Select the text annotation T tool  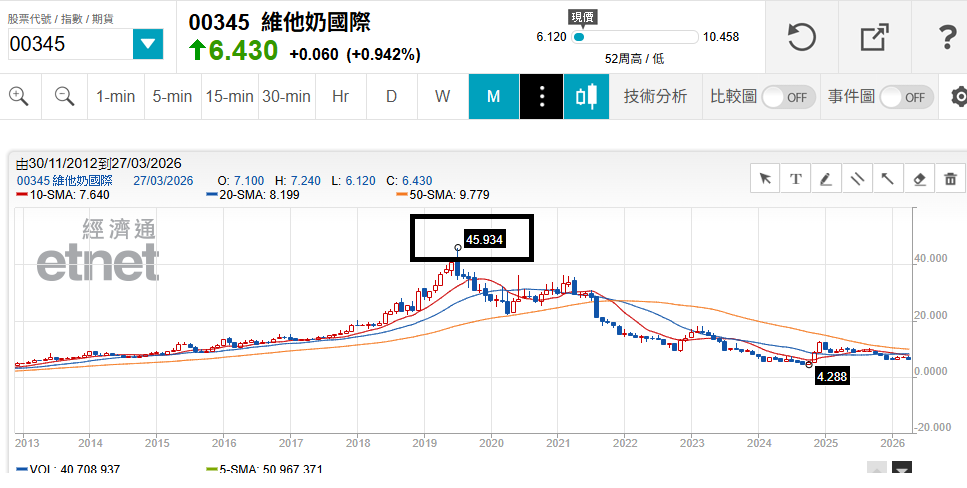point(796,179)
